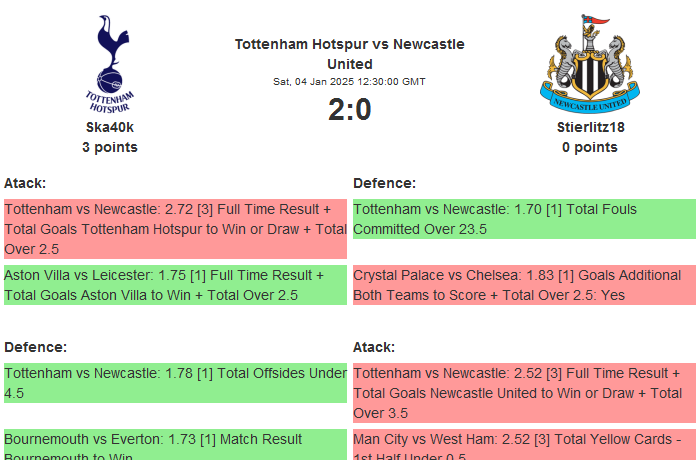Open the Ska40k player name
700x460 pixels.
[110, 127]
